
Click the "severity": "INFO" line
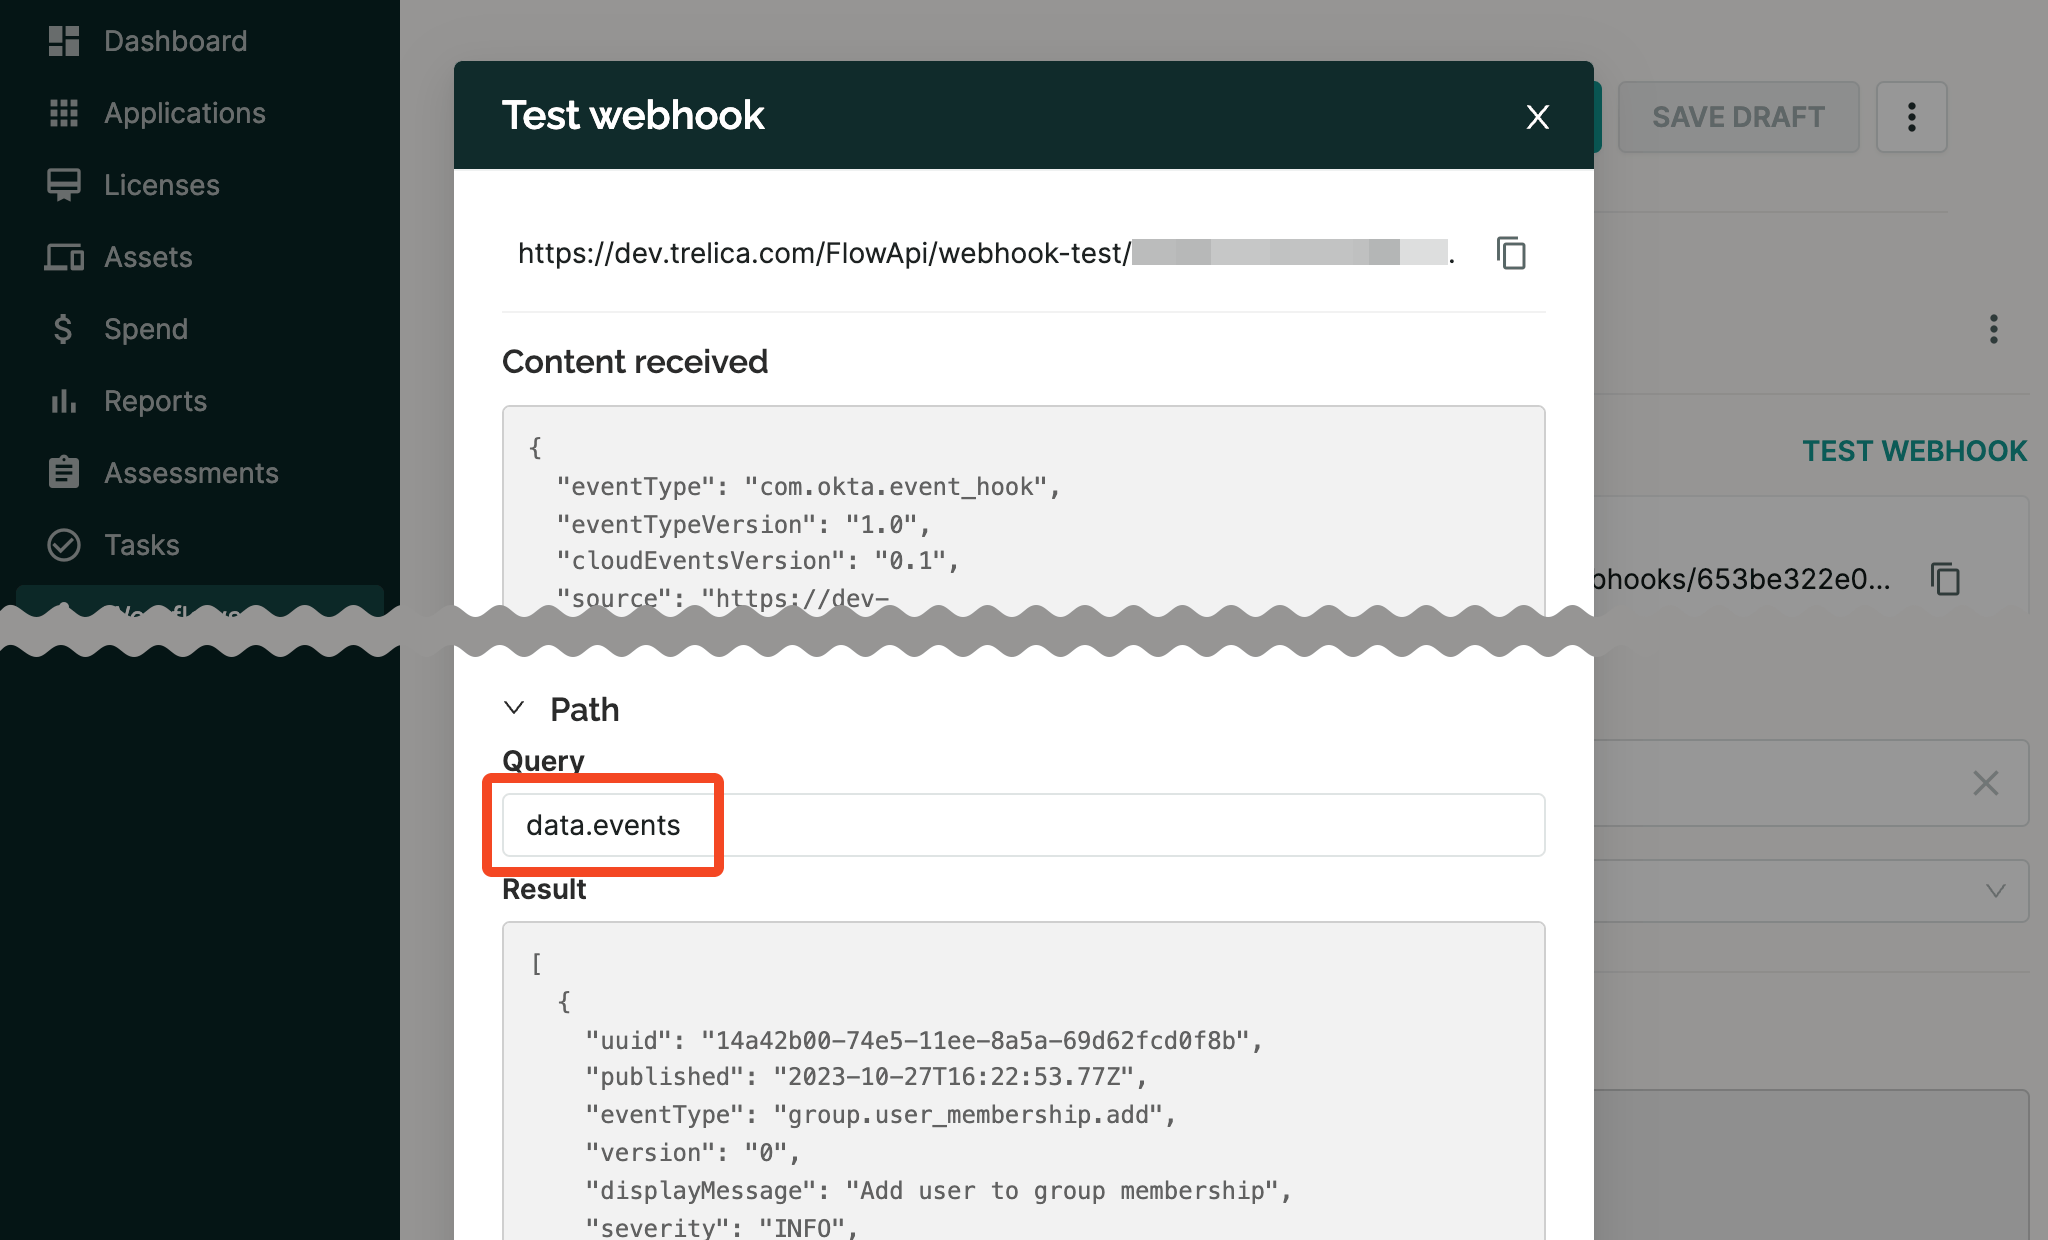click(x=722, y=1227)
